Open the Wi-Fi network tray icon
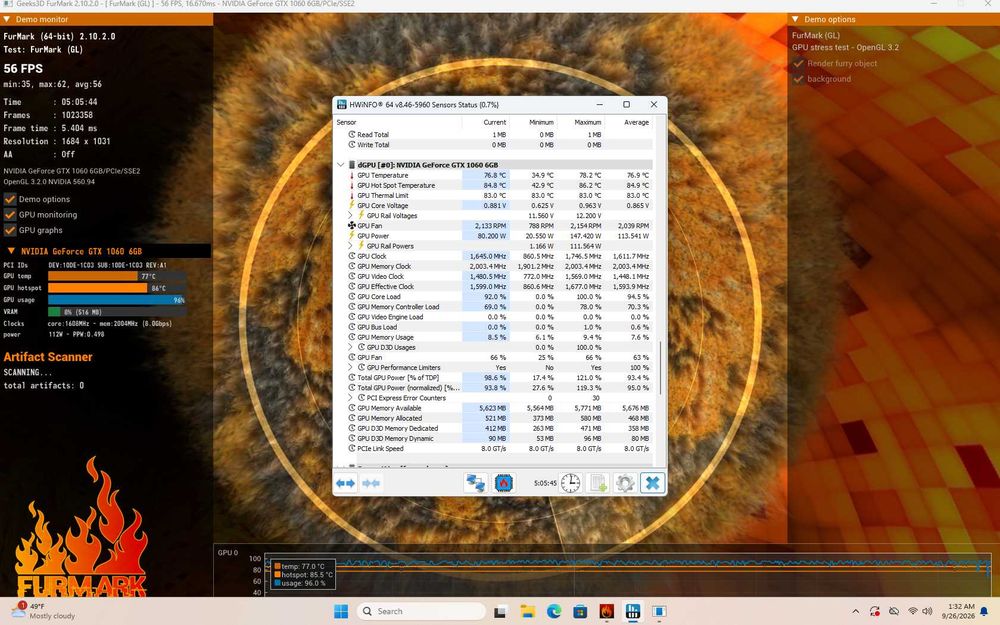Image resolution: width=1000 pixels, height=625 pixels. tap(913, 611)
